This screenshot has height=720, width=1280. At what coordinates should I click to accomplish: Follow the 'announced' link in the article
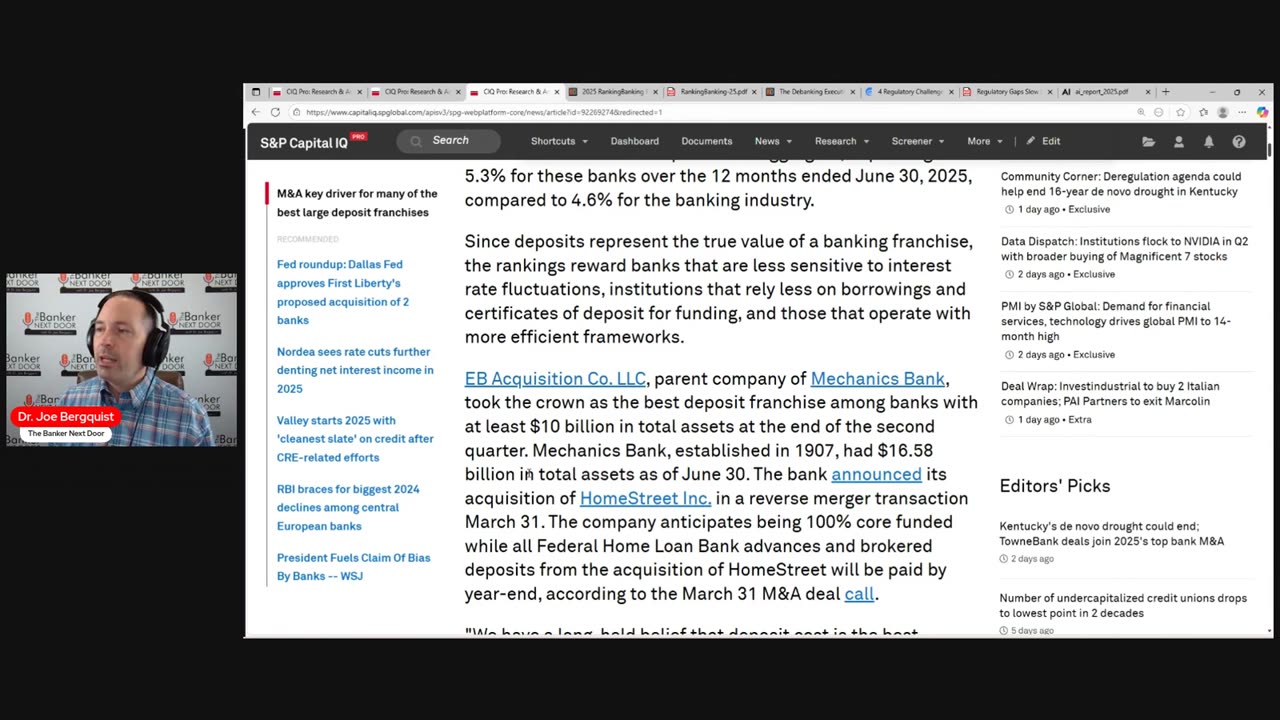tap(876, 474)
